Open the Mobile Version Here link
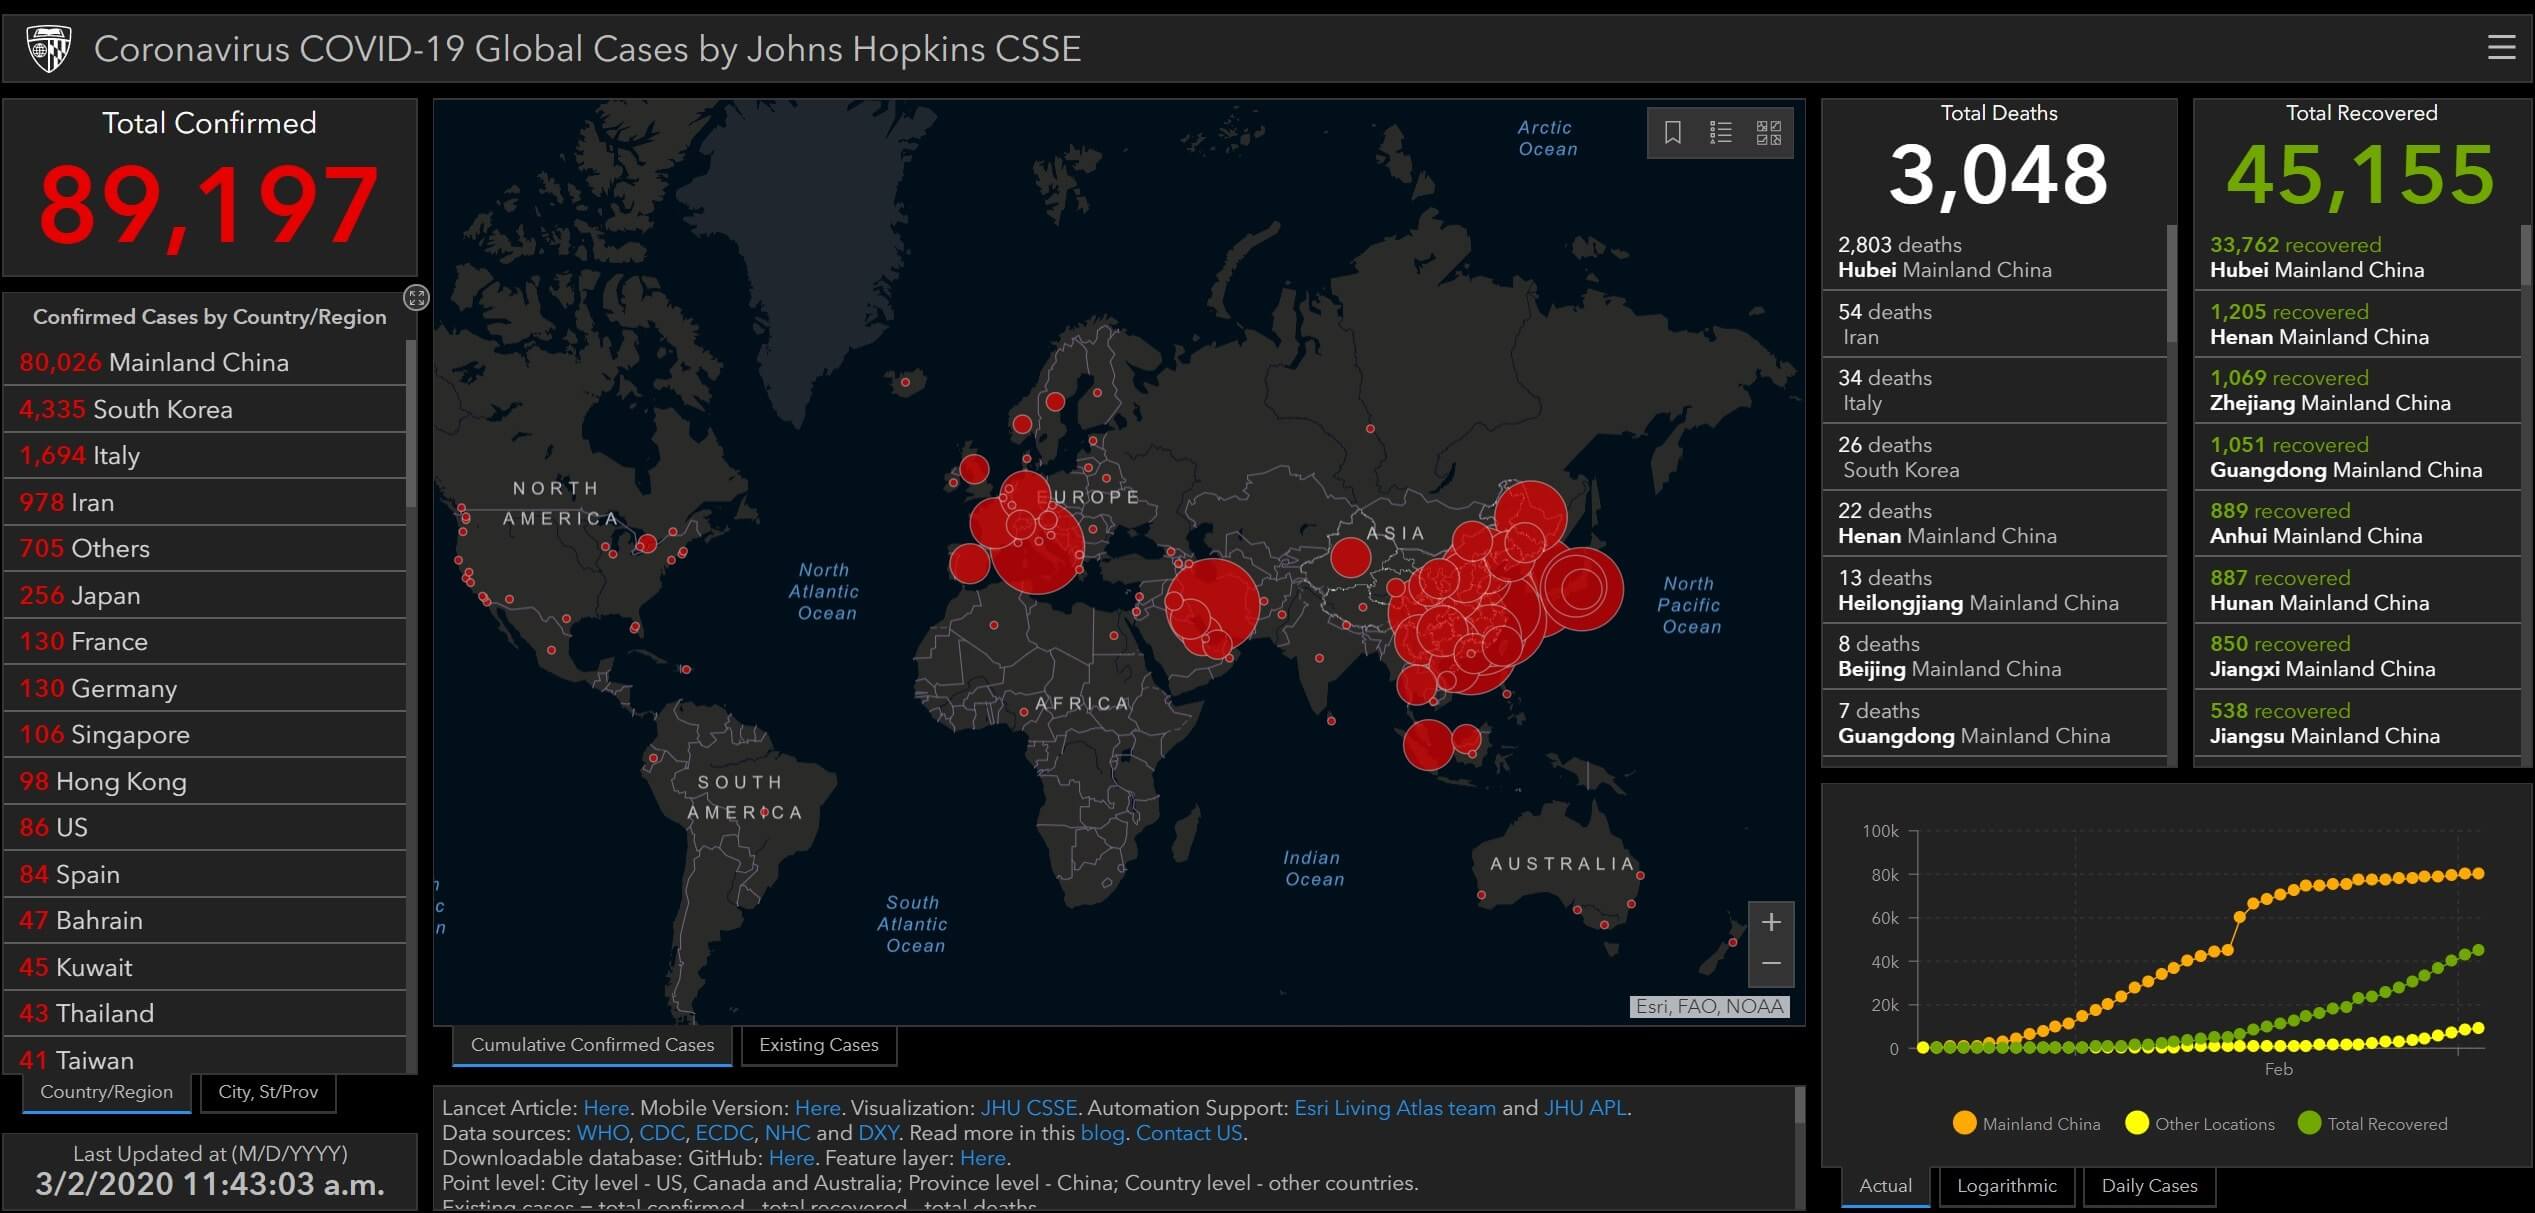The width and height of the screenshot is (2535, 1213). pyautogui.click(x=817, y=1108)
